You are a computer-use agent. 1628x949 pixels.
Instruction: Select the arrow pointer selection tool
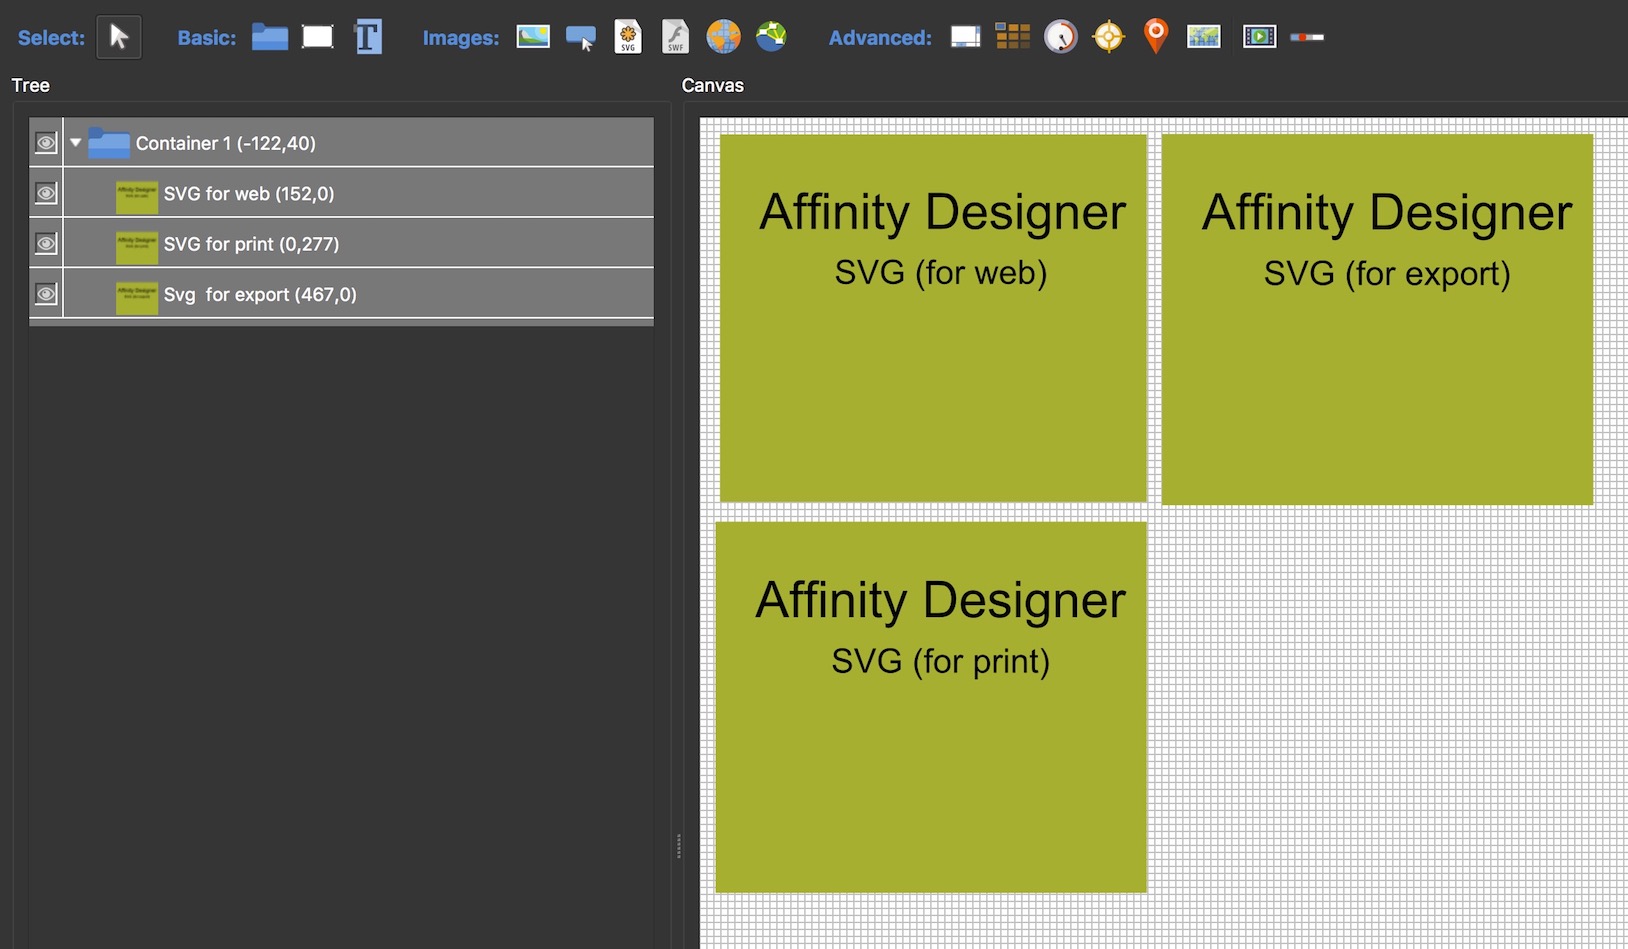[119, 38]
